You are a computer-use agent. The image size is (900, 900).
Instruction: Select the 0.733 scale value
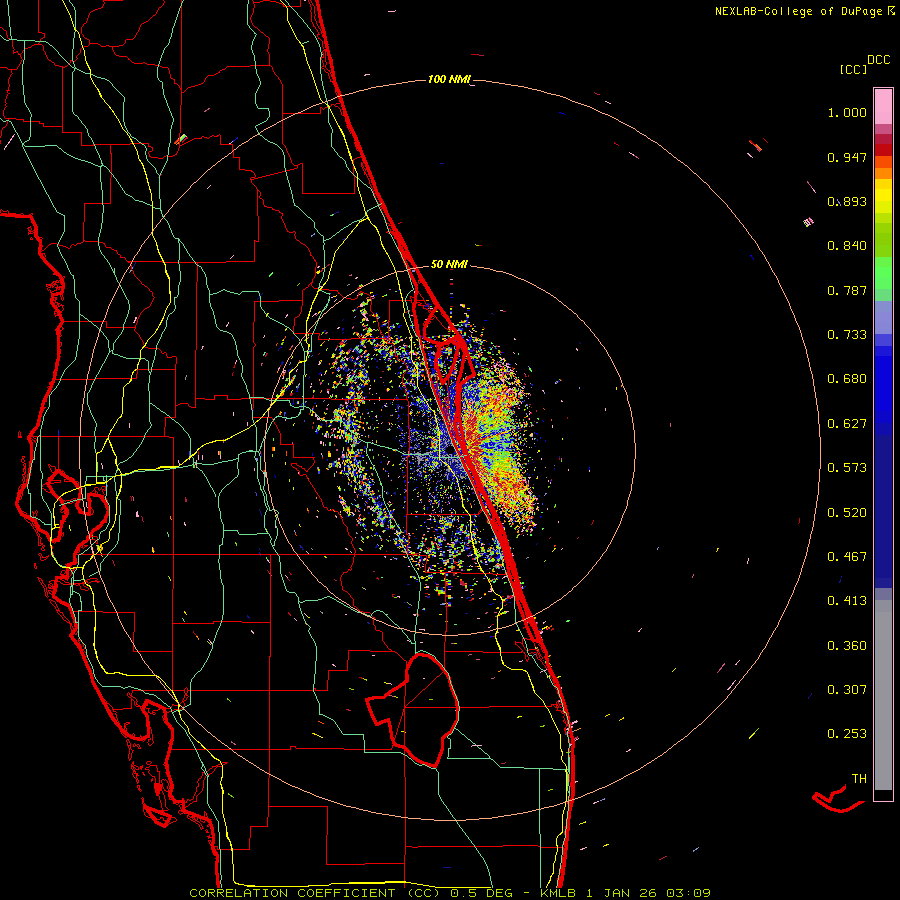[847, 335]
